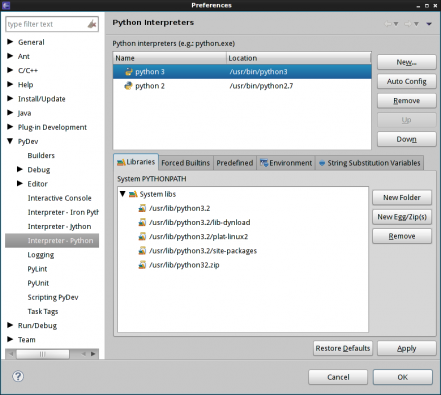The width and height of the screenshot is (441, 395).
Task: Select PyUnit preferences
Action: 38,283
